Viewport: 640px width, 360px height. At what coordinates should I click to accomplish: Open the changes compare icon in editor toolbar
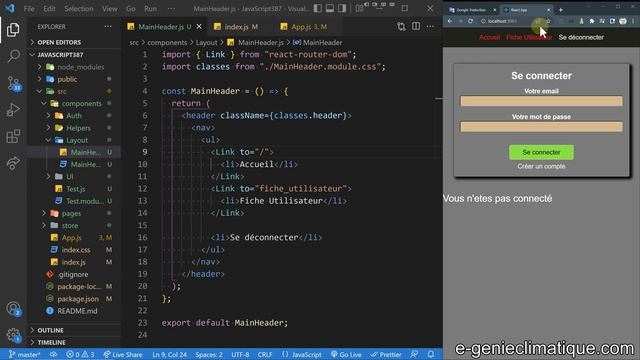click(x=401, y=27)
